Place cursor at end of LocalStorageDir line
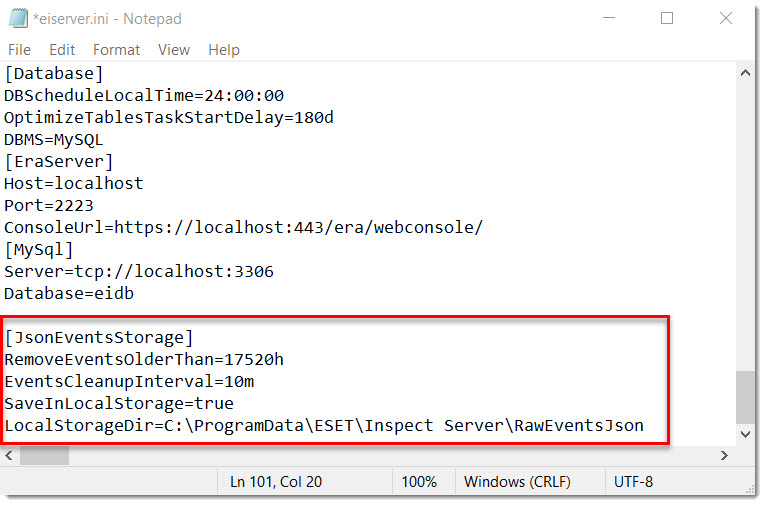Screen dimensions: 765x505 645,425
